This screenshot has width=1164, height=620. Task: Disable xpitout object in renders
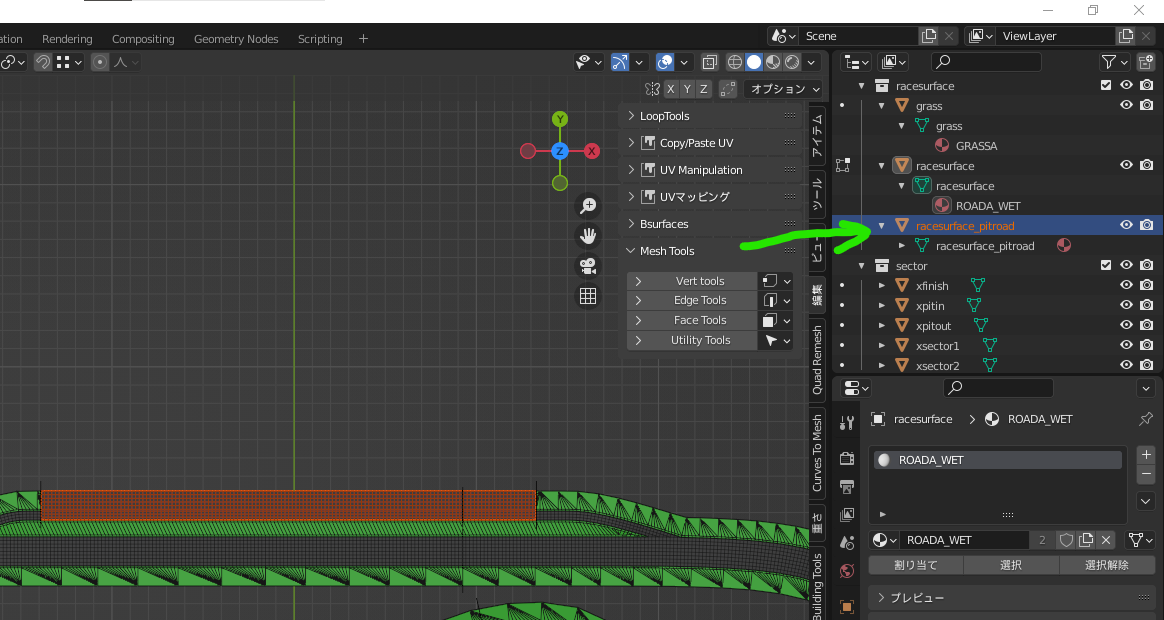coord(1146,325)
